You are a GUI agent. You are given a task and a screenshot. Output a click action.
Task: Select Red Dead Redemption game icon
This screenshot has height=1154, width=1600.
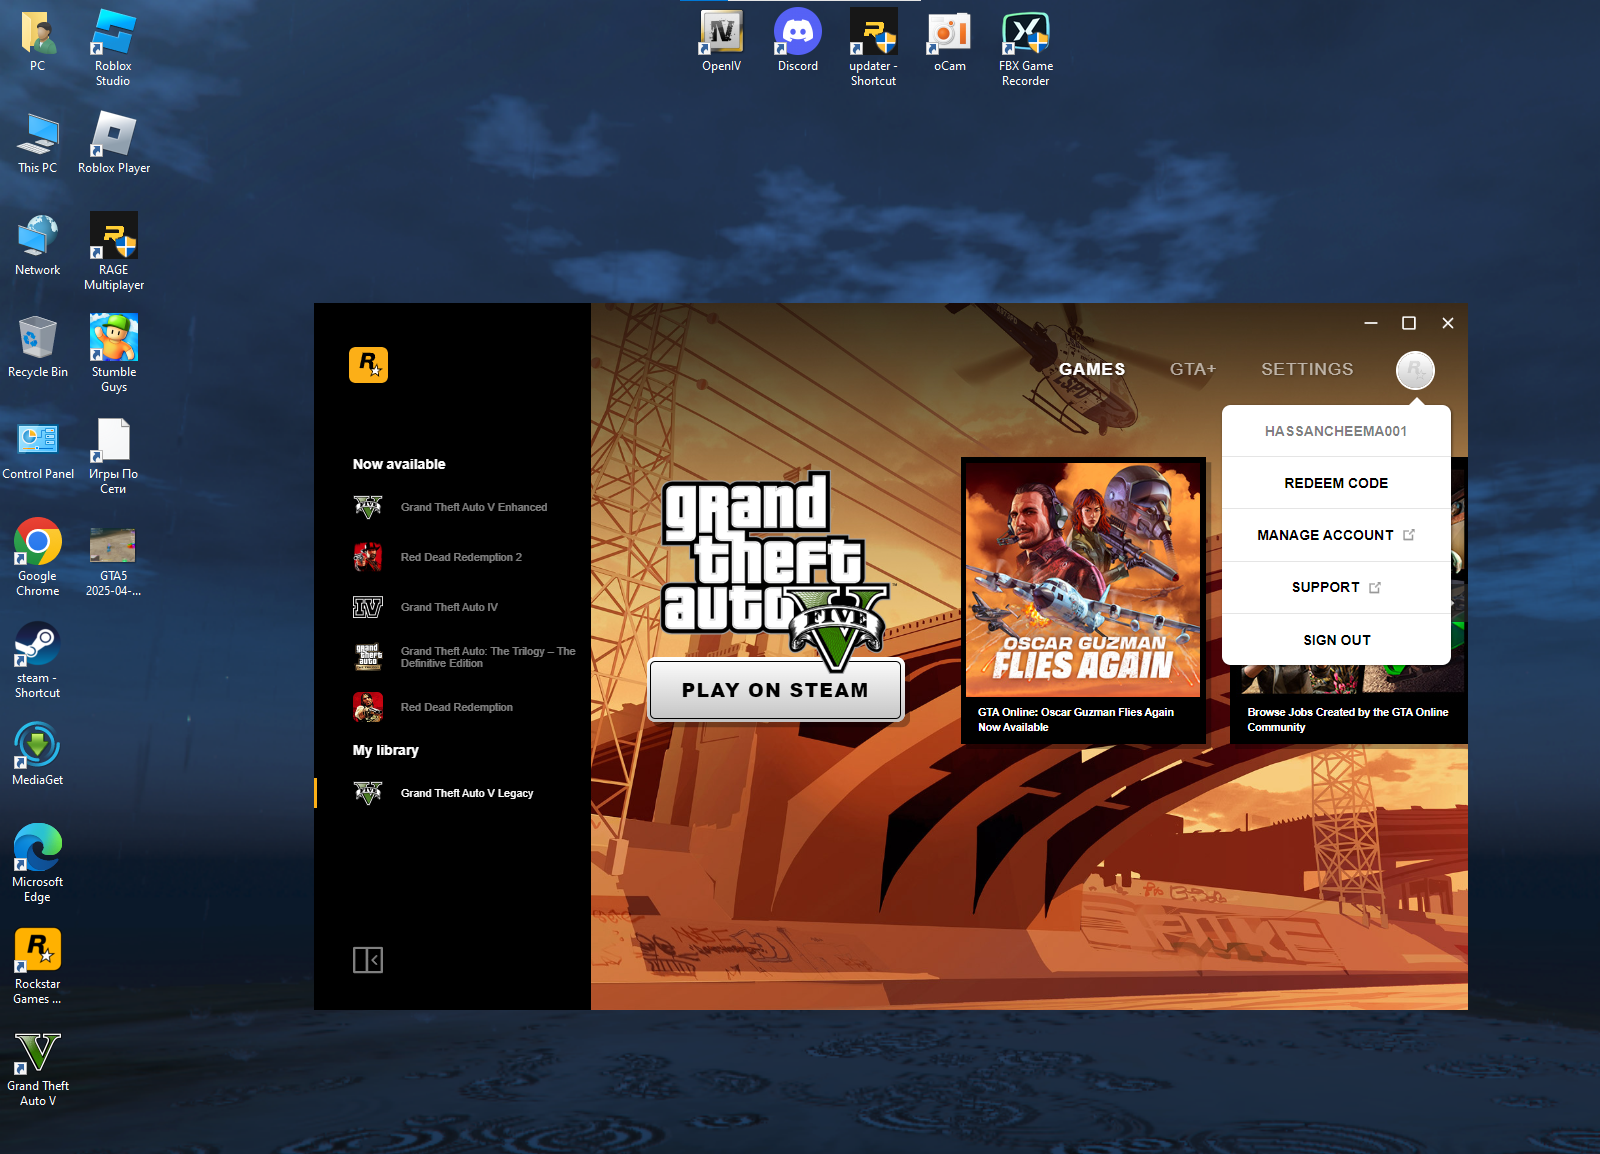(368, 707)
